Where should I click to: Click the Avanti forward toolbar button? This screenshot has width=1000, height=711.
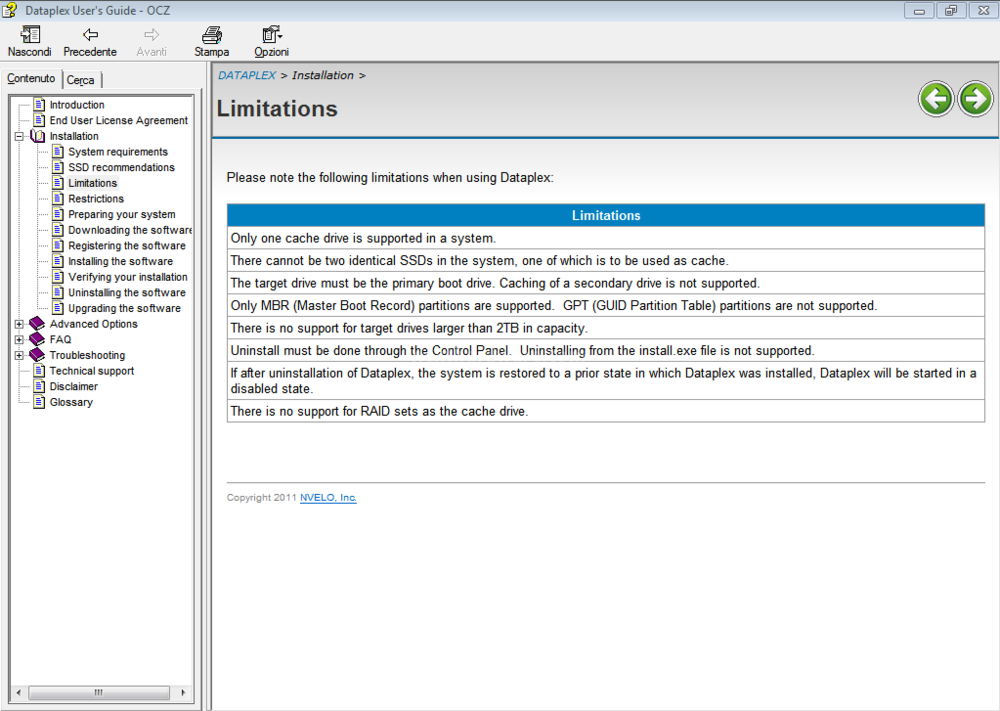(151, 41)
